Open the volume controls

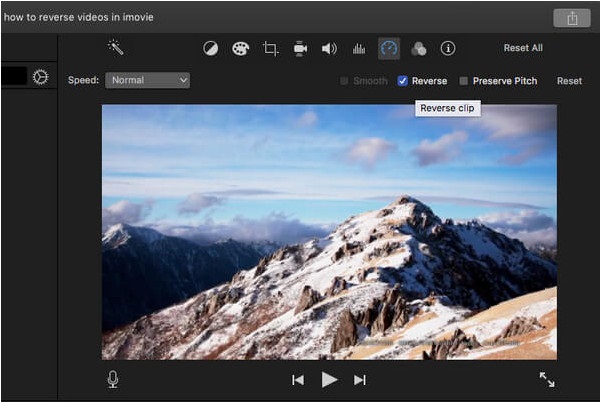[329, 49]
